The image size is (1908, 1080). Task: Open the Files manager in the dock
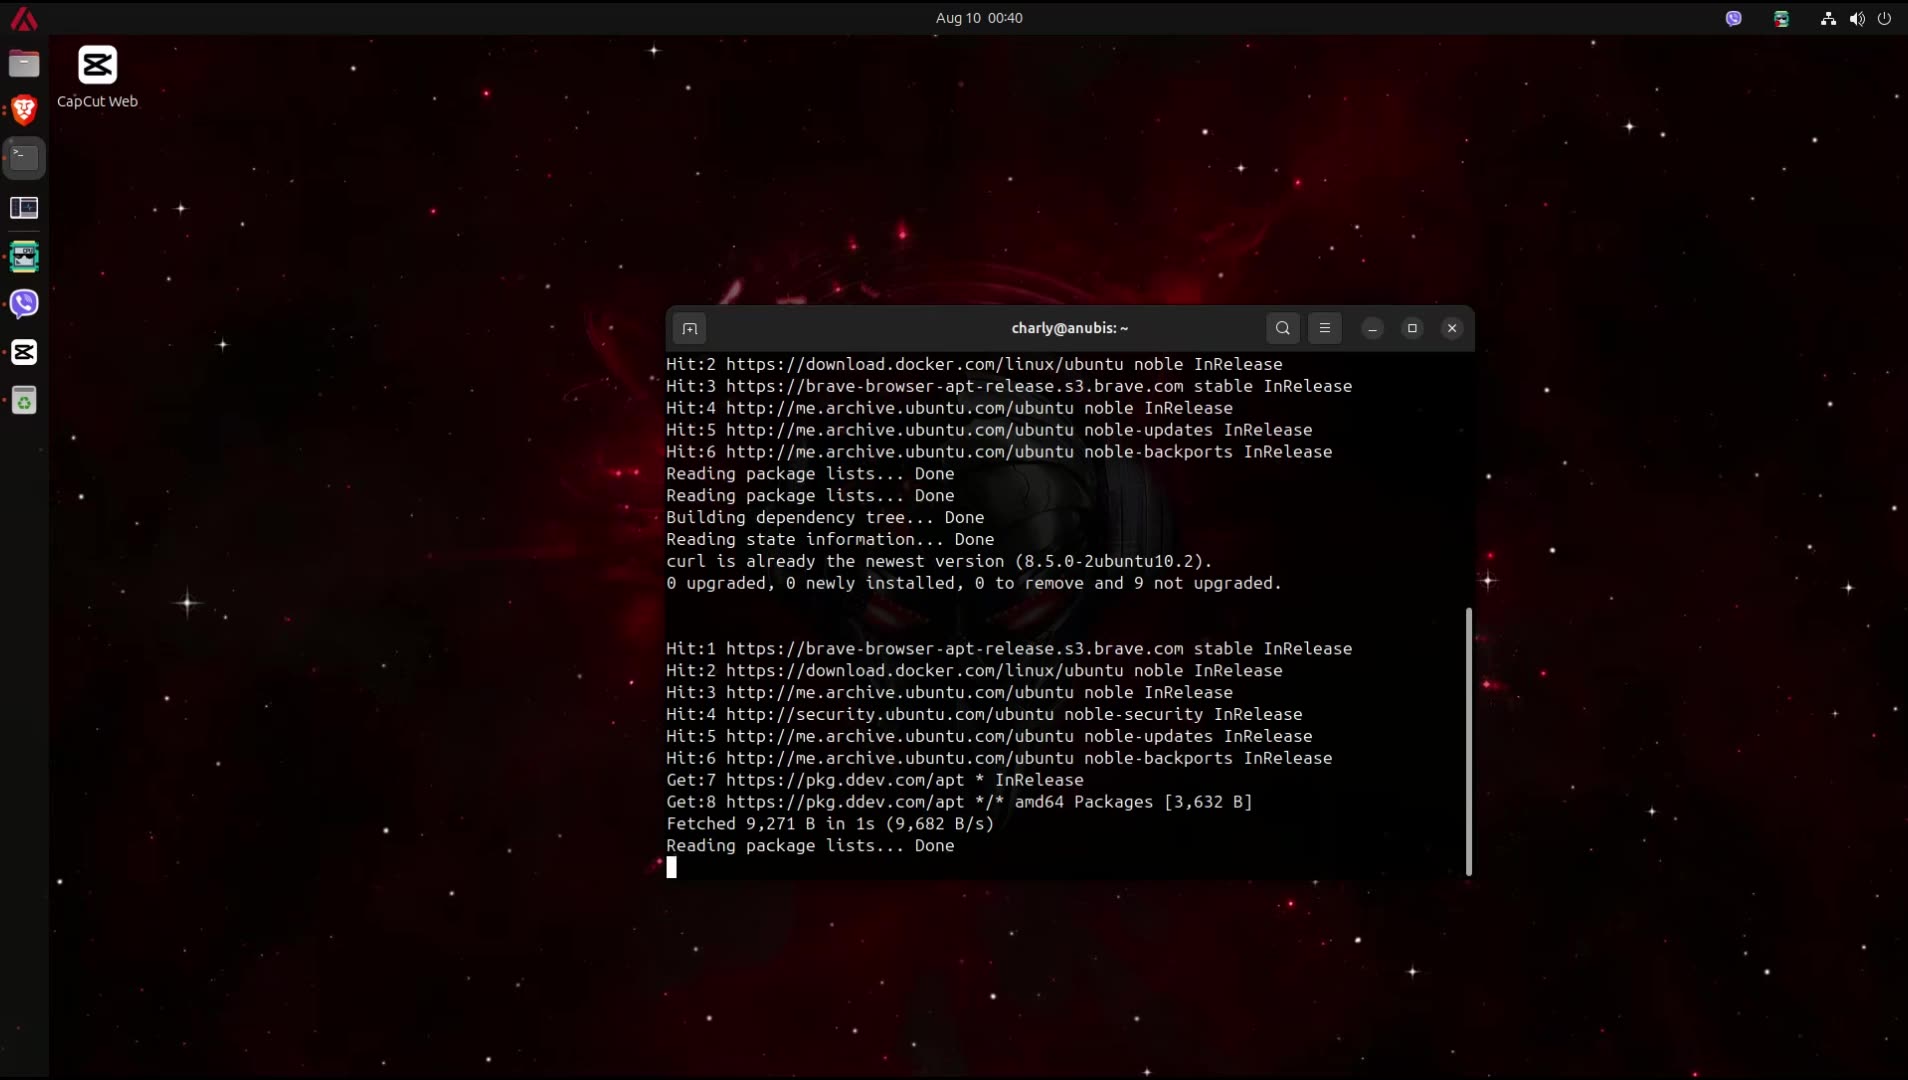click(24, 63)
